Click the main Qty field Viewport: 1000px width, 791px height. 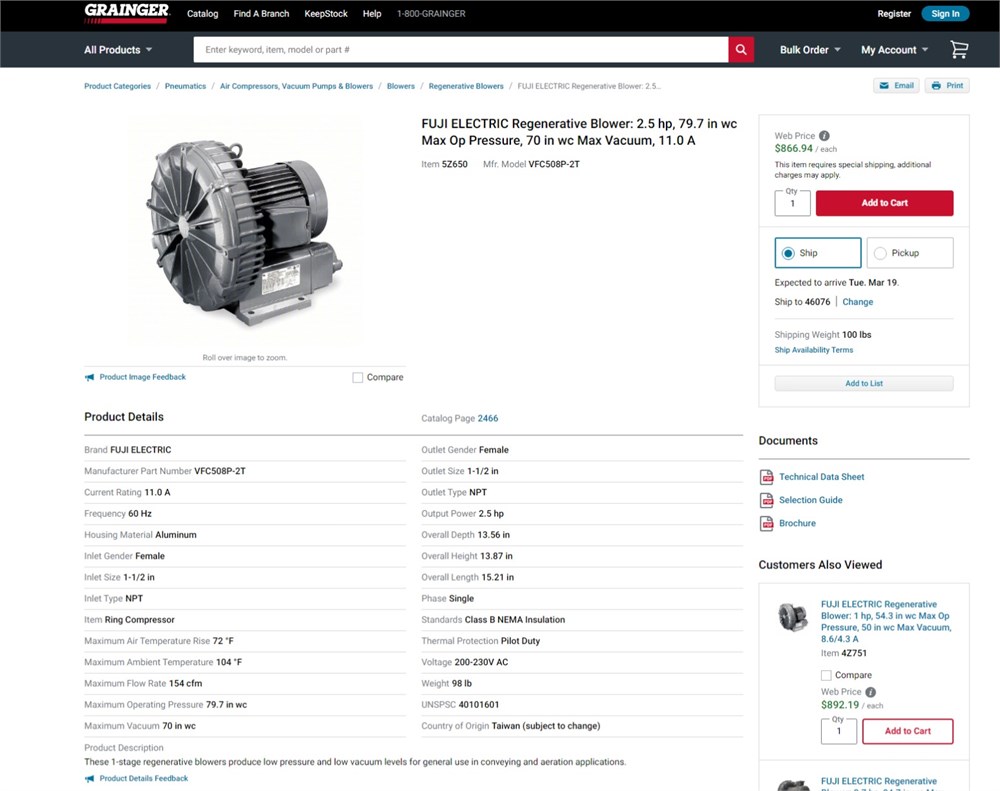(x=793, y=203)
